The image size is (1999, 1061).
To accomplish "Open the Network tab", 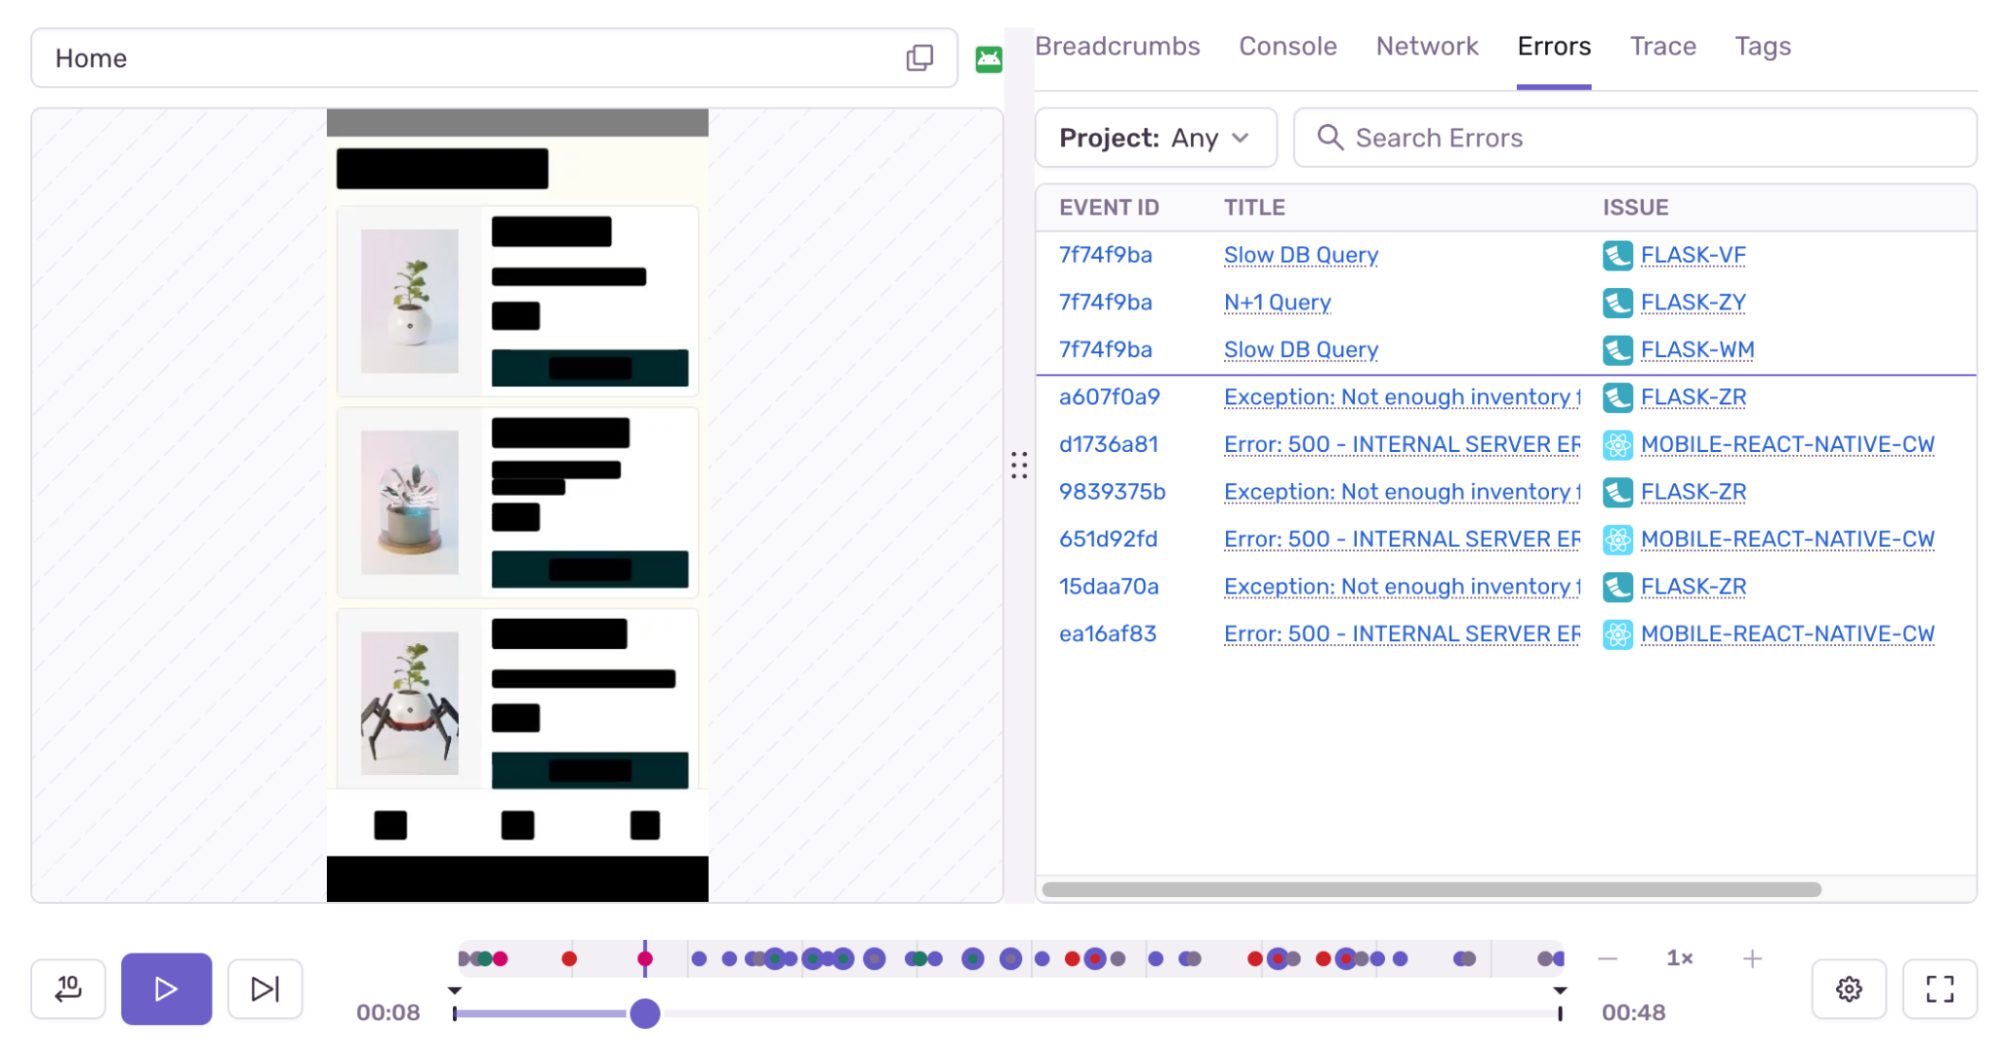I will [x=1426, y=46].
